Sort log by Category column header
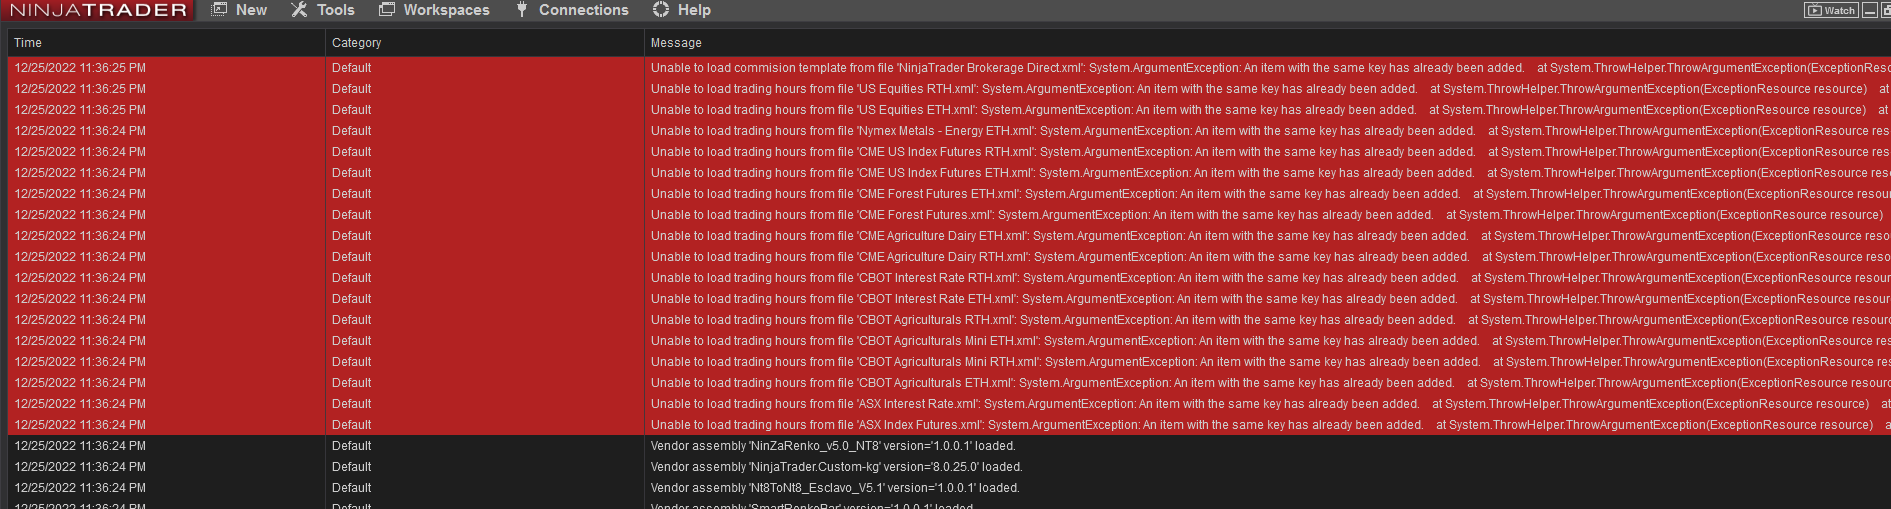 [485, 43]
